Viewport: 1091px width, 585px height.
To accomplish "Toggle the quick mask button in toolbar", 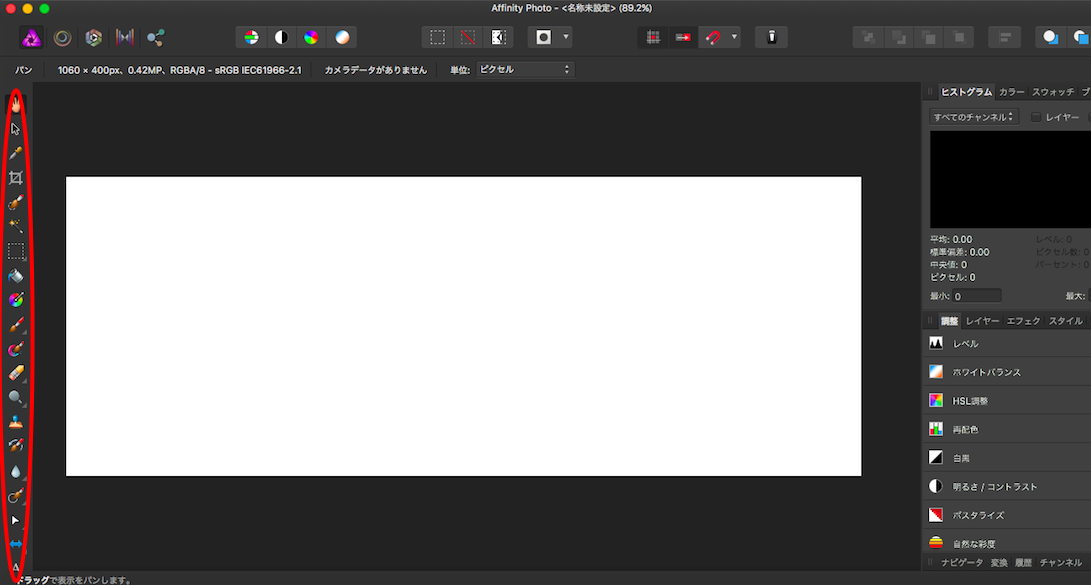I will (543, 38).
